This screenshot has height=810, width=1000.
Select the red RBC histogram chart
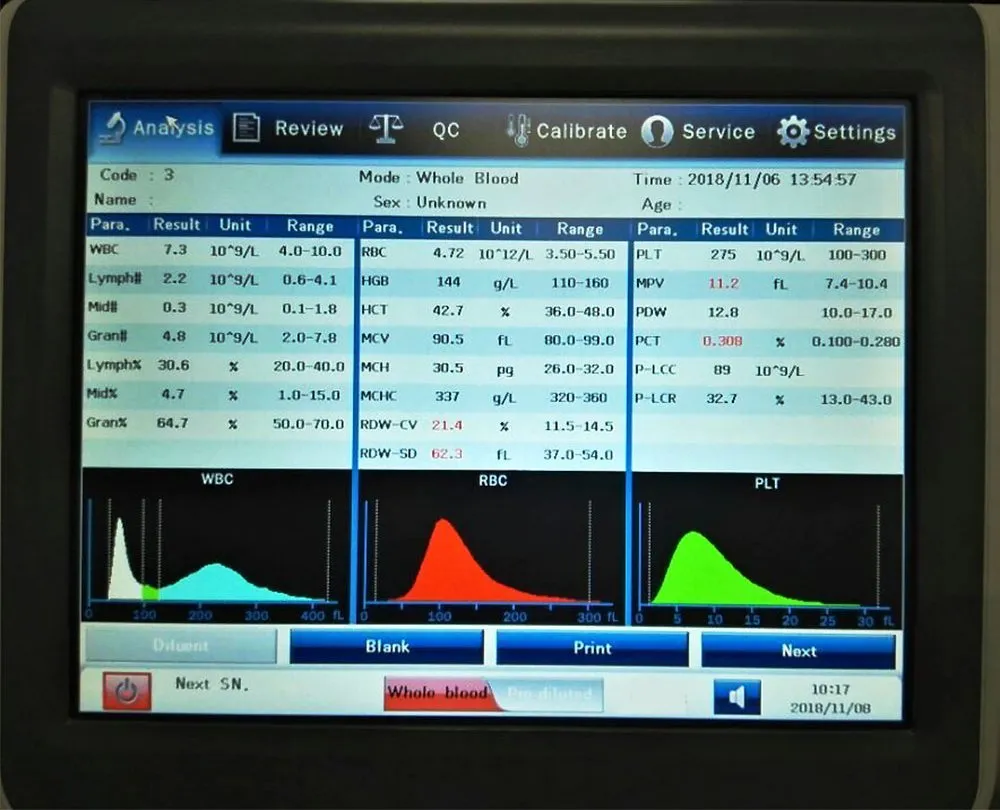click(x=491, y=550)
